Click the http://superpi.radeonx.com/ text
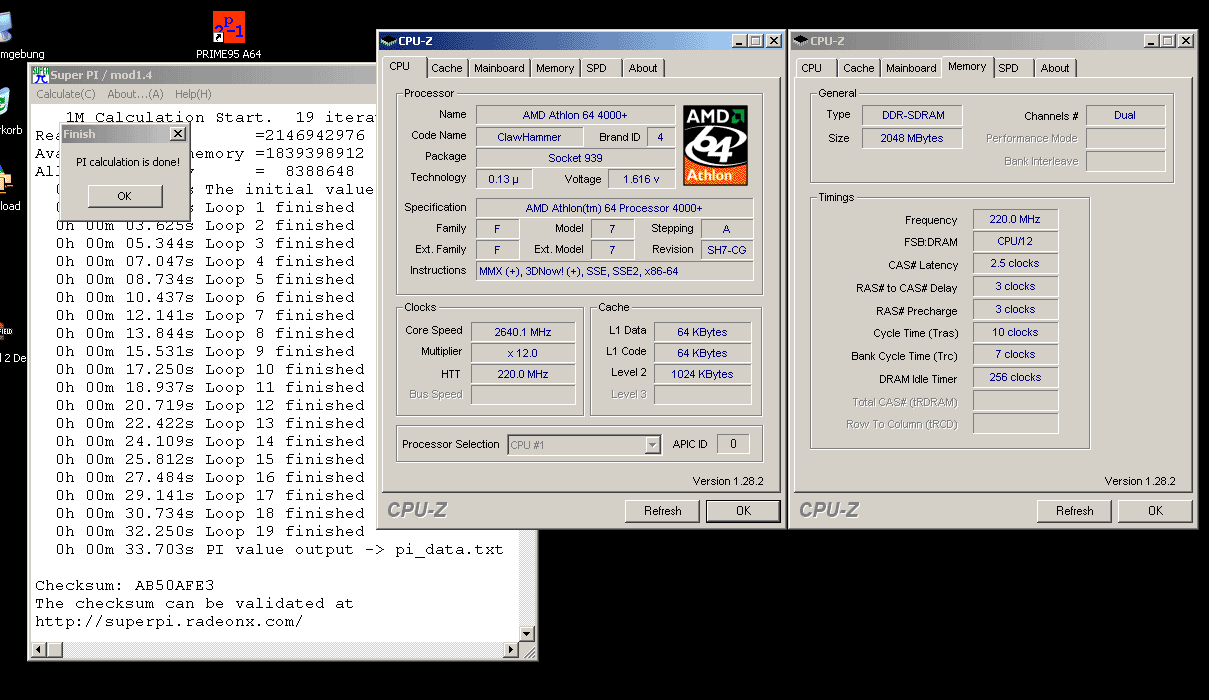Image resolution: width=1209 pixels, height=700 pixels. (169, 621)
